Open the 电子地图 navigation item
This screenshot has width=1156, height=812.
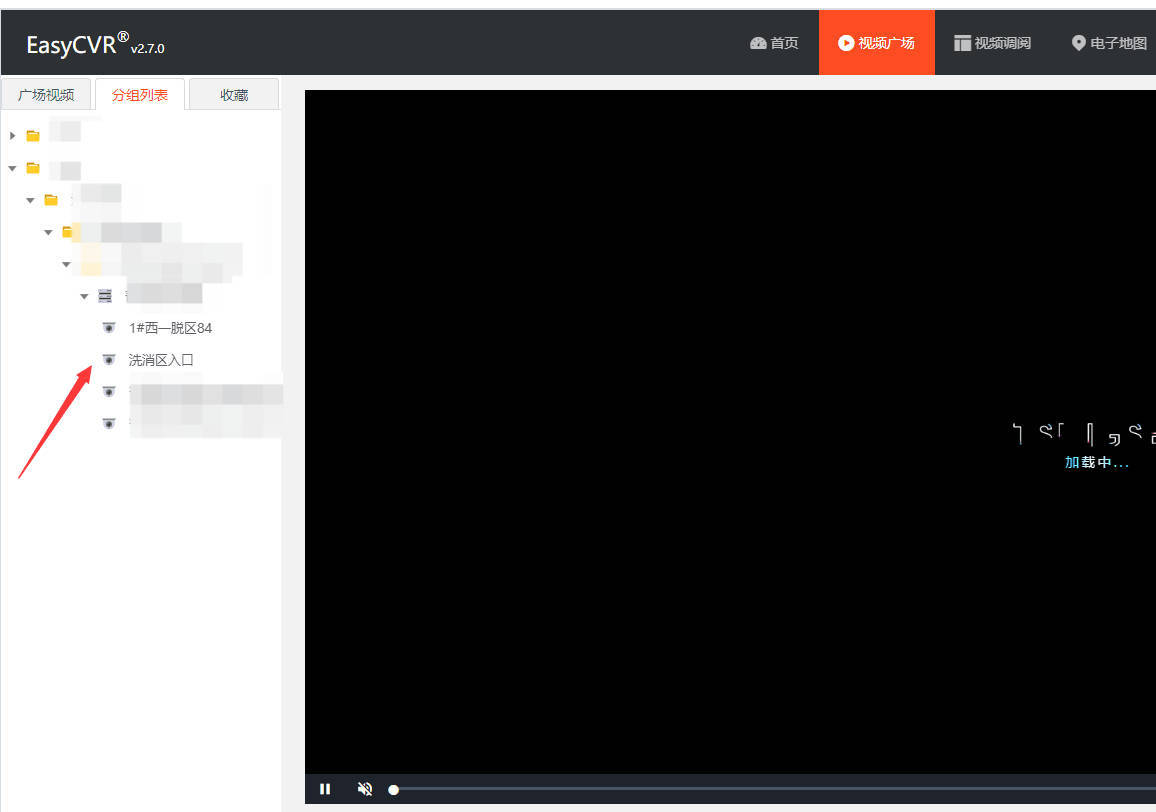pos(1110,44)
